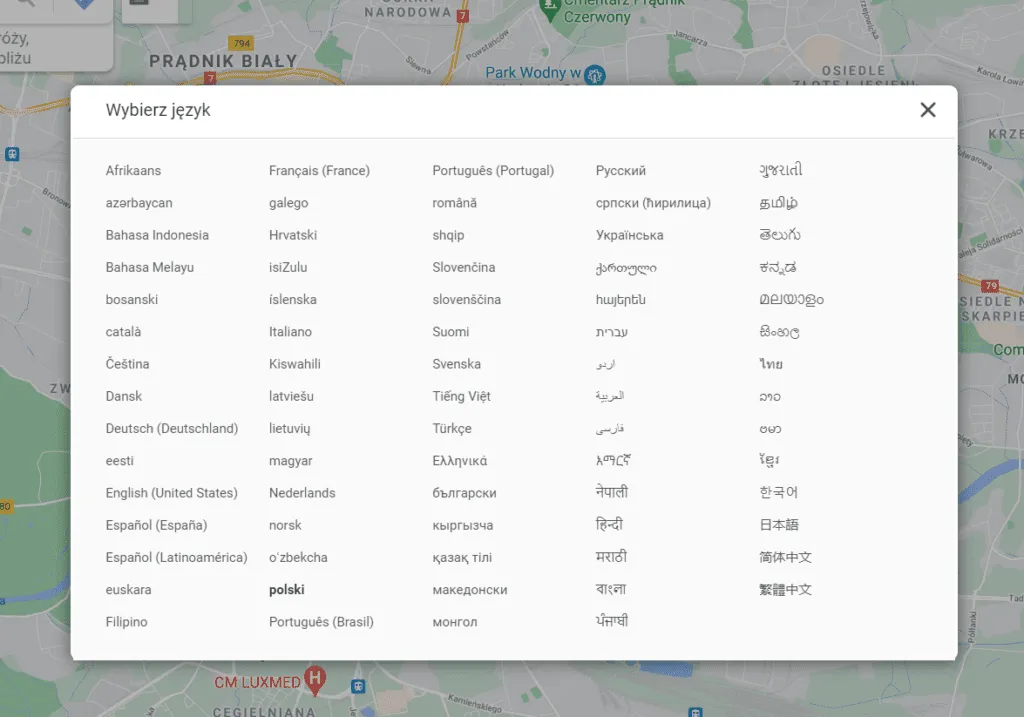This screenshot has height=717, width=1024.
Task: Select Español (Latinoamérica) option
Action: tap(176, 557)
